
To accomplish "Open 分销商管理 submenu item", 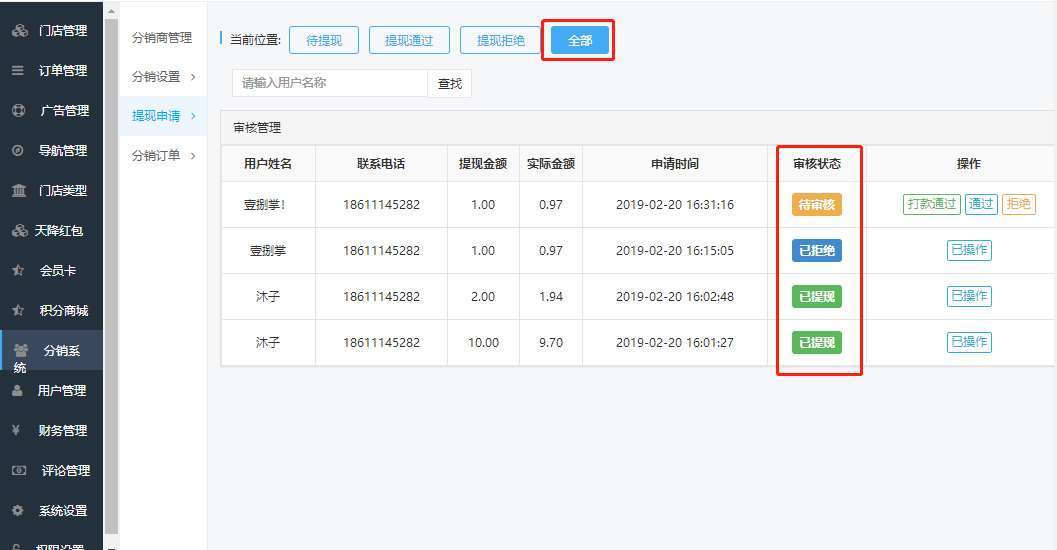I will point(162,38).
